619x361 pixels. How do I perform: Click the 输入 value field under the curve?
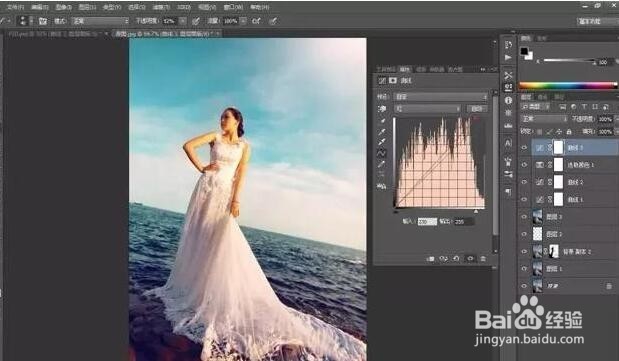coord(427,222)
